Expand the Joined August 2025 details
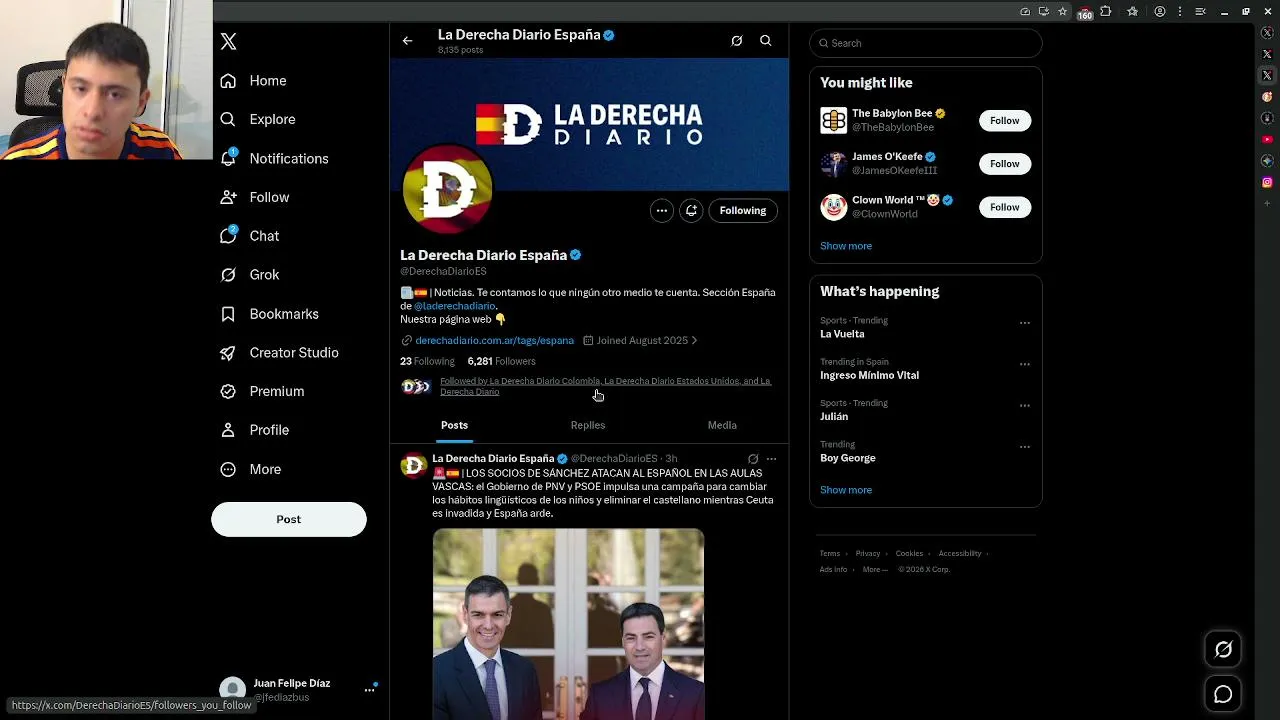This screenshot has width=1280, height=720. click(x=641, y=340)
